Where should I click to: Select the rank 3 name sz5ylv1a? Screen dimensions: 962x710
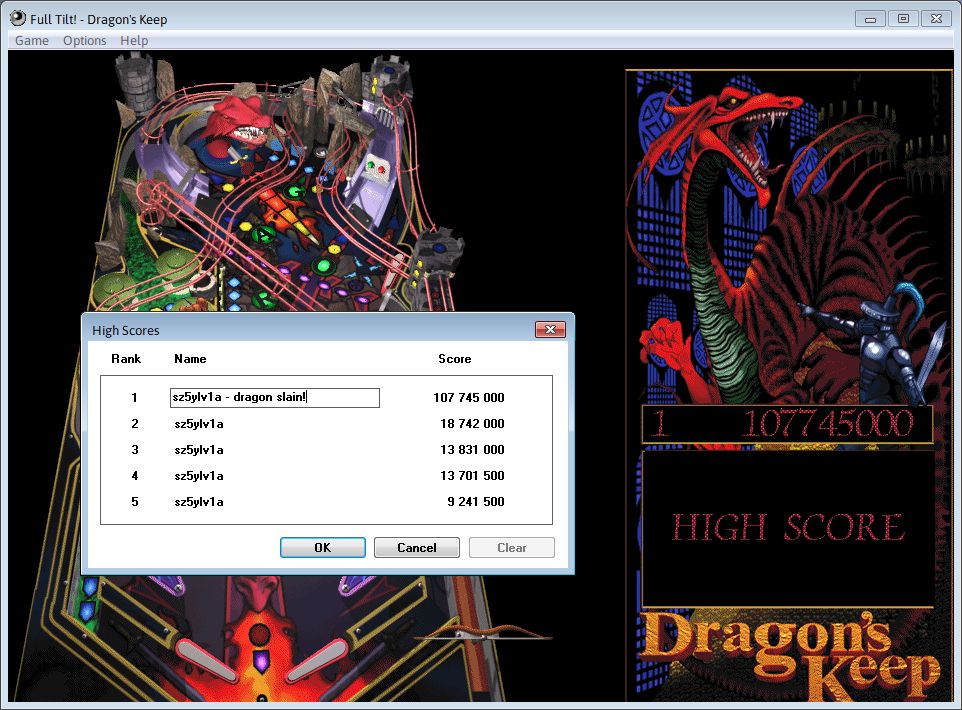(199, 450)
